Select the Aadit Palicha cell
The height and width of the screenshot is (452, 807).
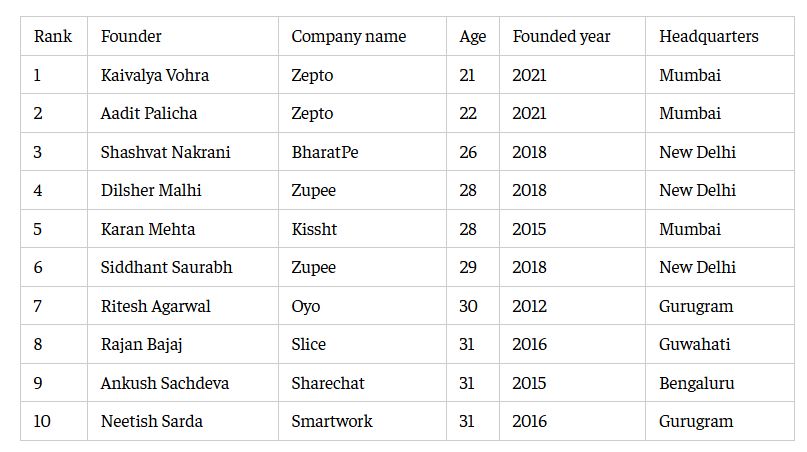149,114
